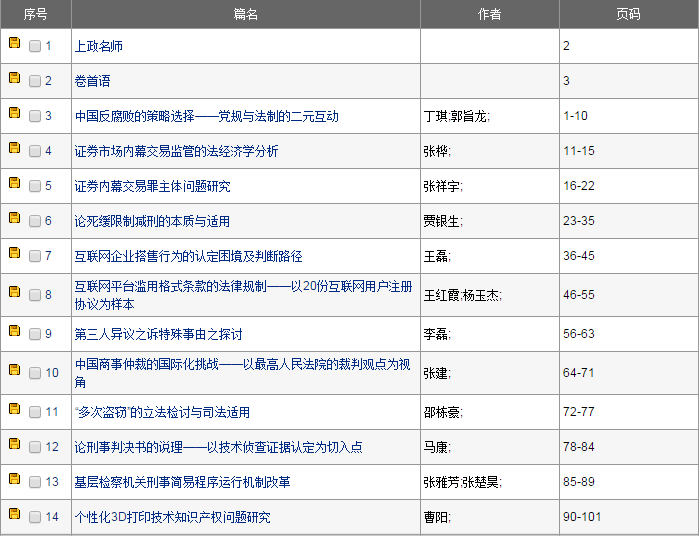Click the yellow icon in row 9
Screen dimensions: 699x536
[x=14, y=331]
